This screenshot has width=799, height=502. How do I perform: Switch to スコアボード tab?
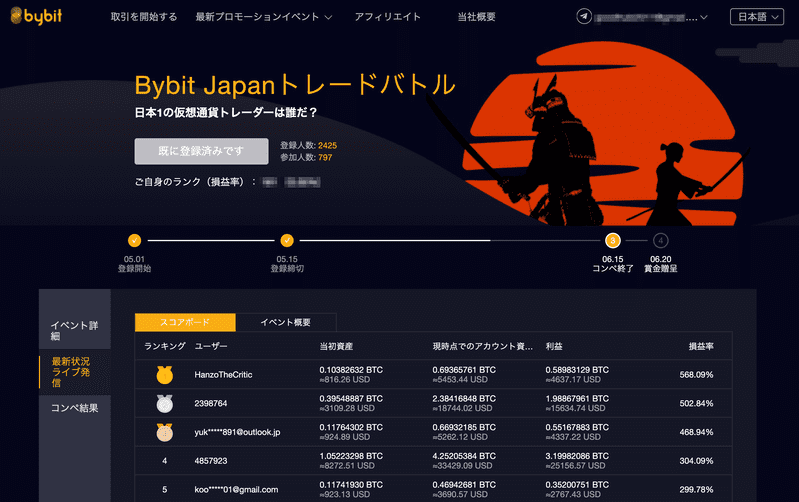click(185, 322)
